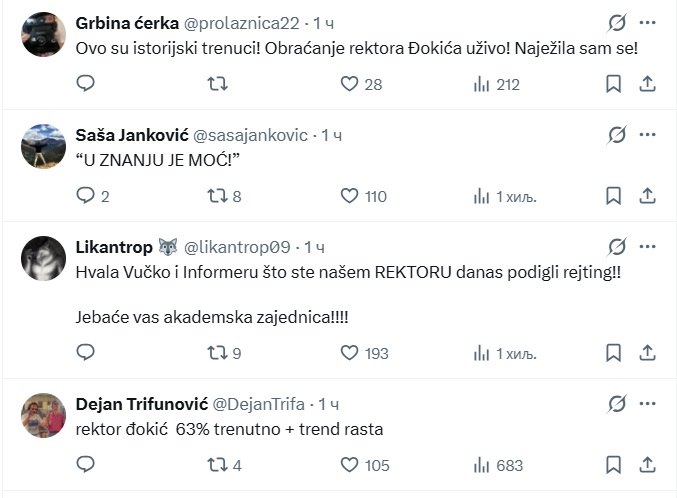Open more options on Grbina ćerka's tweet
Image resolution: width=677 pixels, height=498 pixels.
(x=648, y=22)
